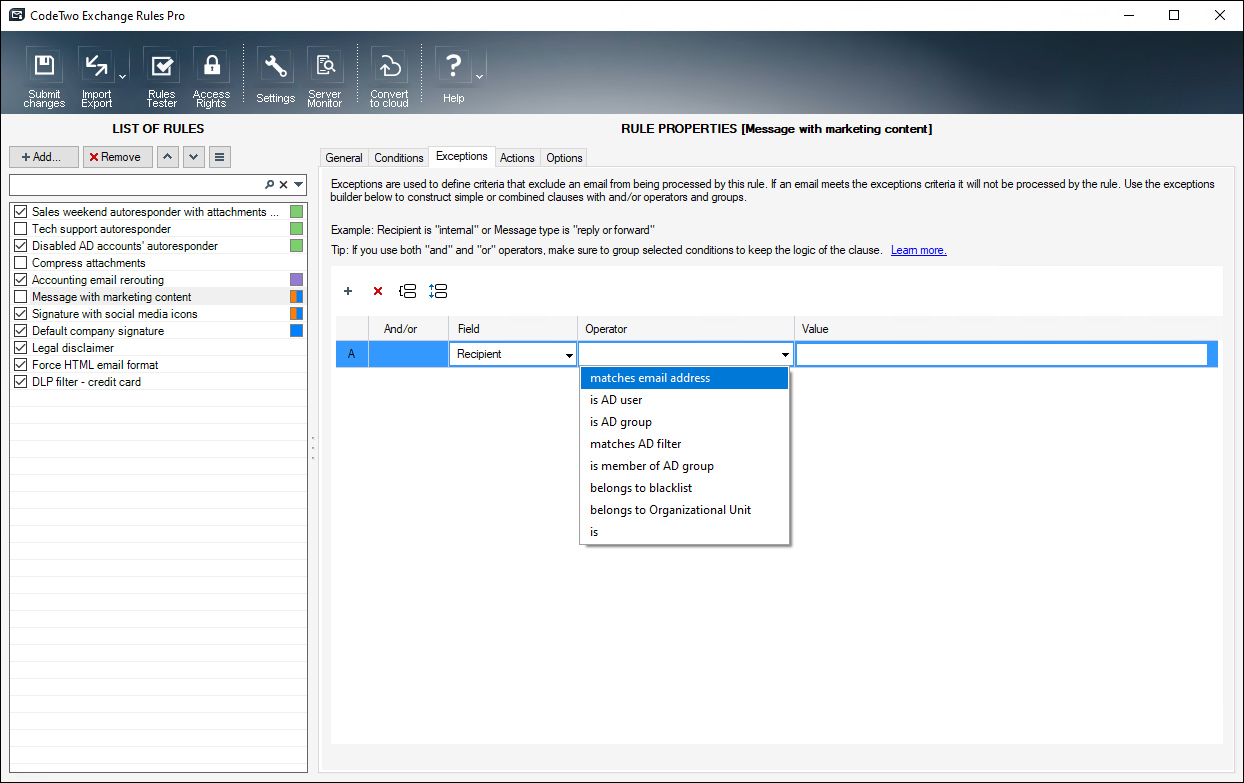This screenshot has width=1244, height=783.
Task: Collapse the Operator dropdown list
Action: (785, 354)
